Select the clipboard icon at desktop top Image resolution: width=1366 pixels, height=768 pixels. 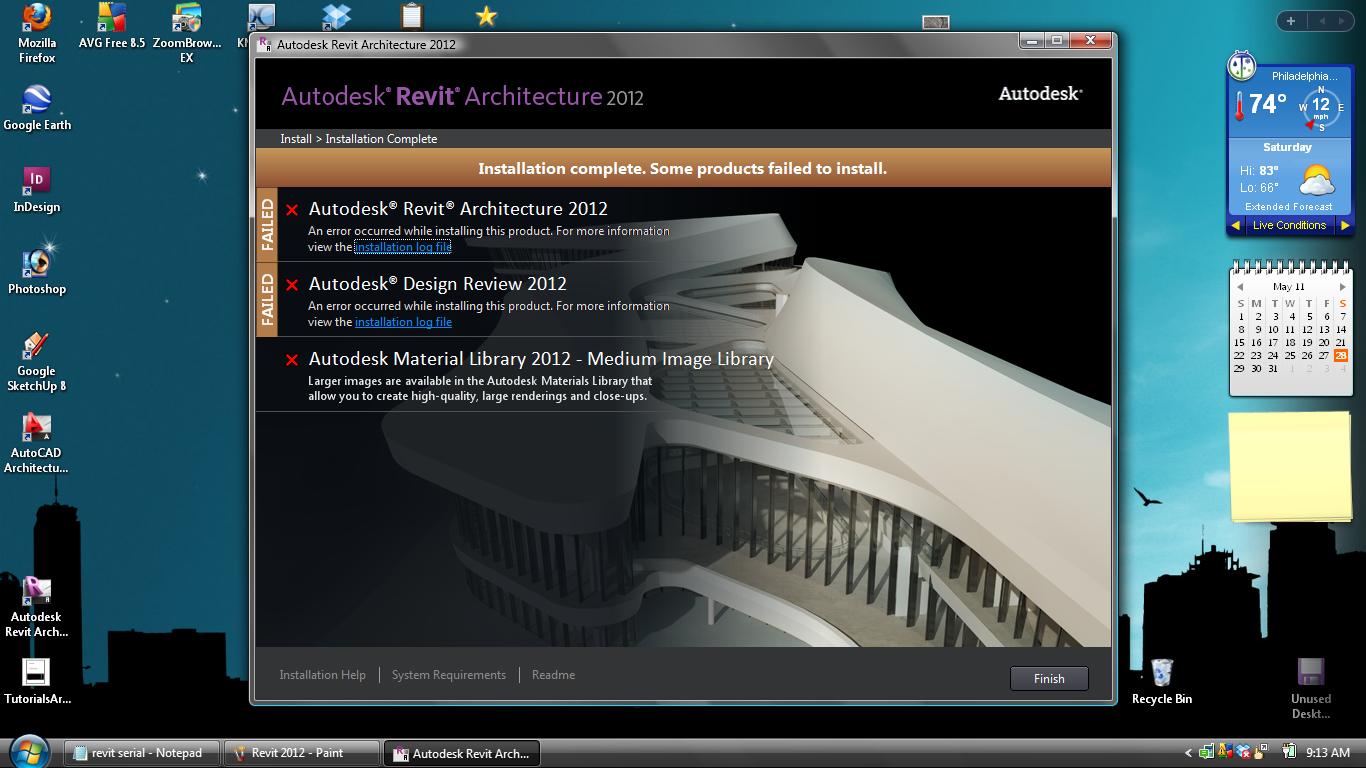point(411,16)
